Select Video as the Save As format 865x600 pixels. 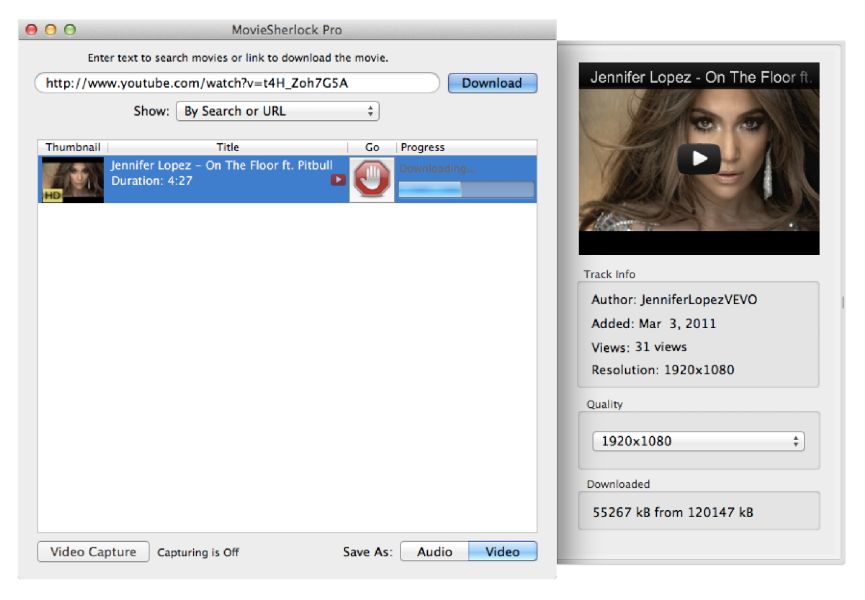pos(502,551)
